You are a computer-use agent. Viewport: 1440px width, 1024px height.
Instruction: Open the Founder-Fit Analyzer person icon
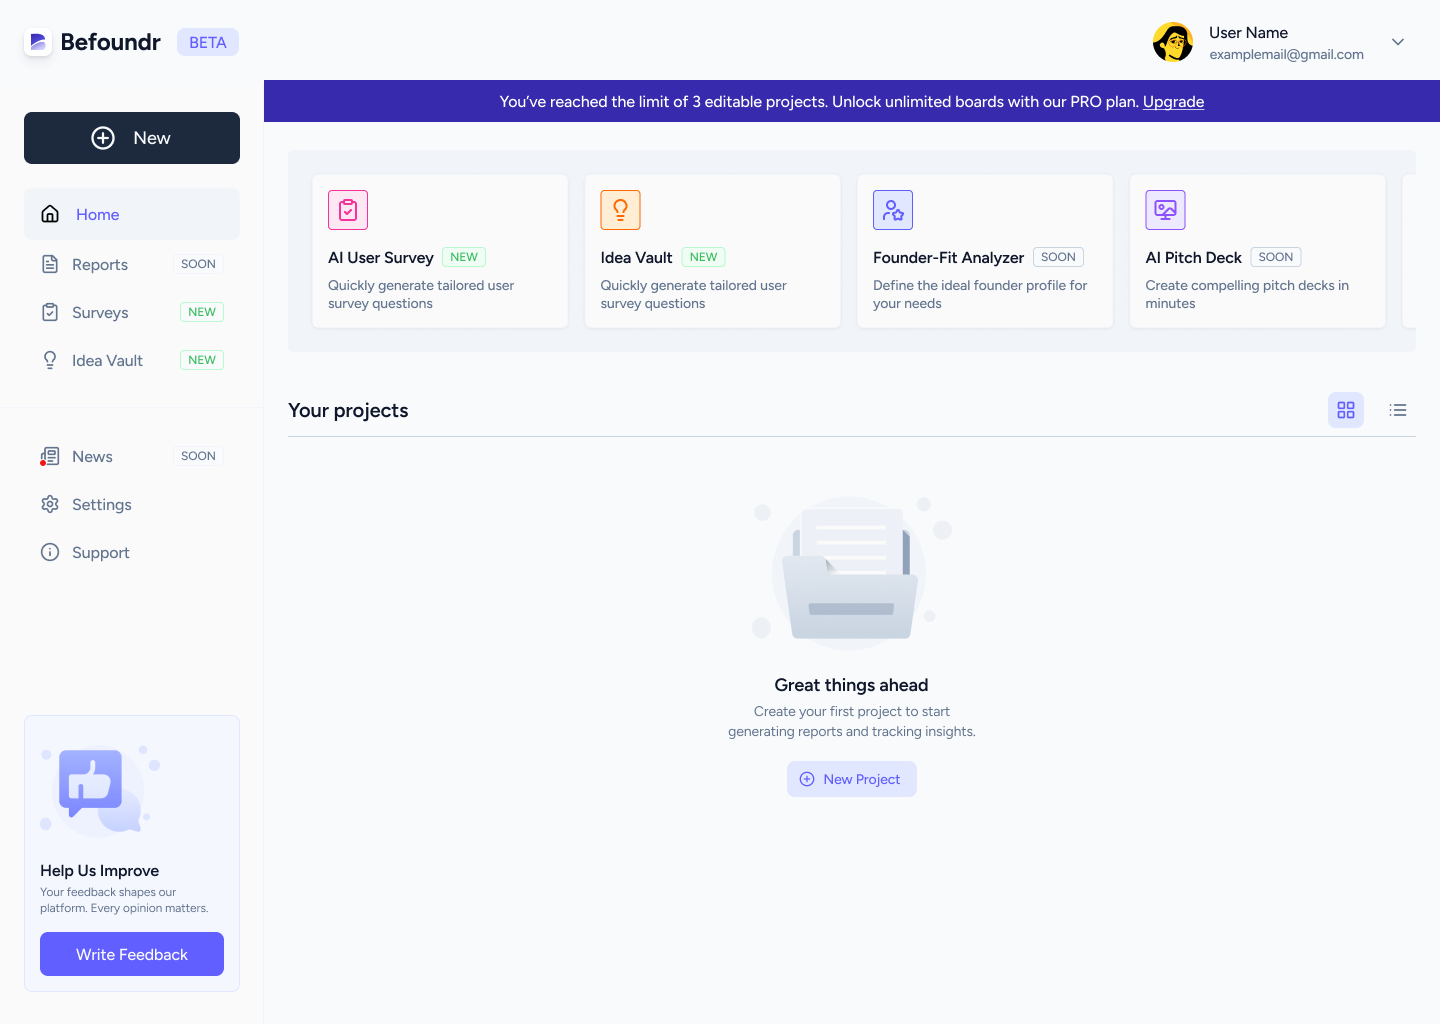point(892,210)
